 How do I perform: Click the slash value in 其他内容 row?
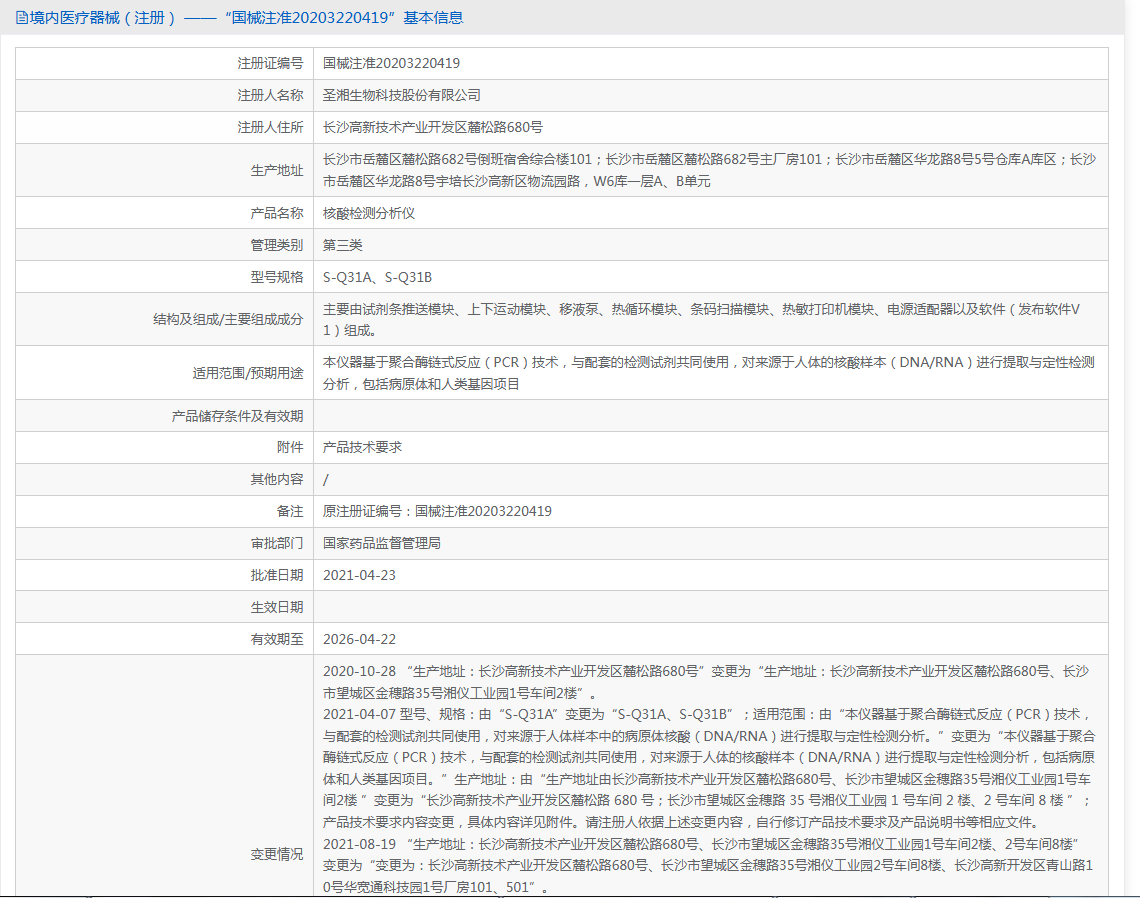[326, 479]
